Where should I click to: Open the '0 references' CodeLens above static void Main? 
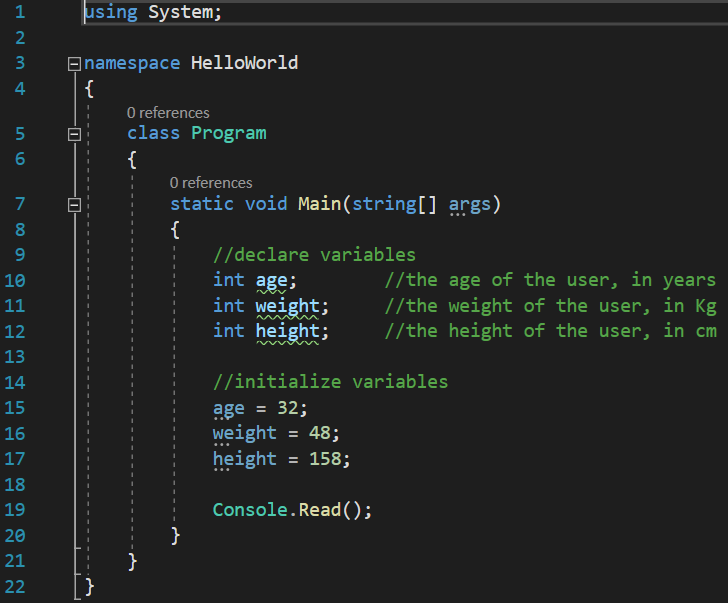211,183
